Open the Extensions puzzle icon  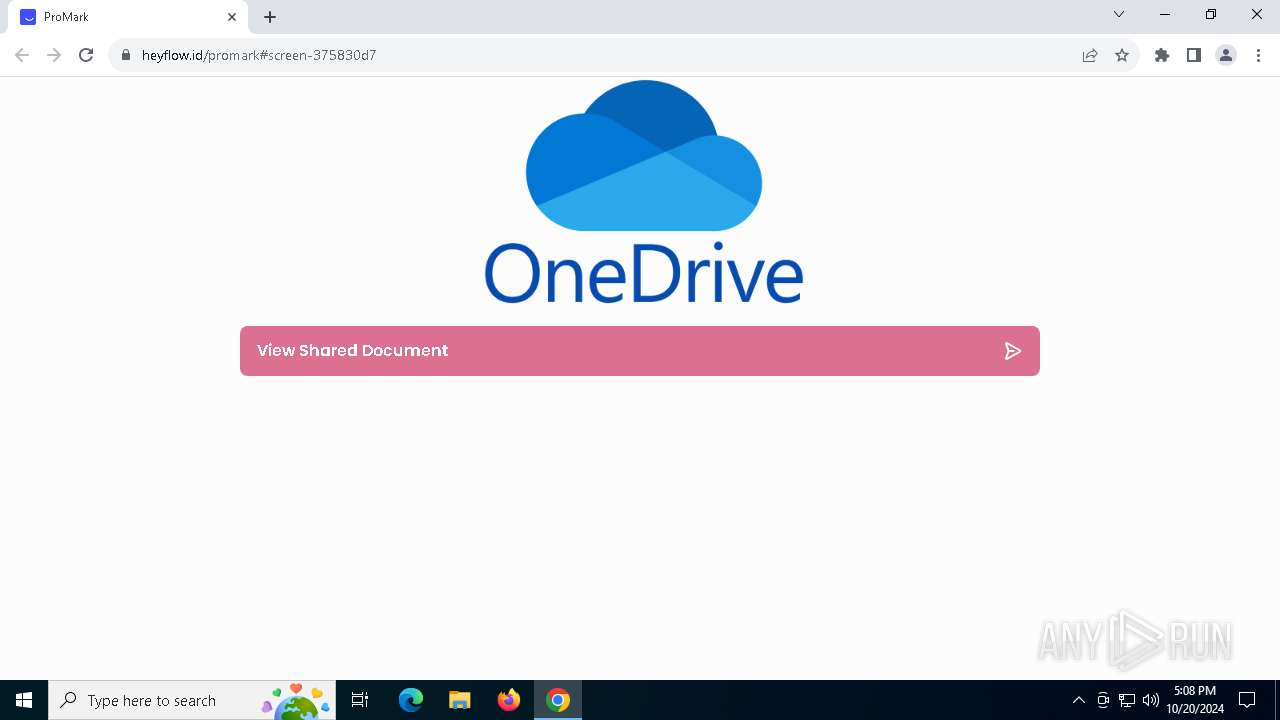tap(1162, 55)
